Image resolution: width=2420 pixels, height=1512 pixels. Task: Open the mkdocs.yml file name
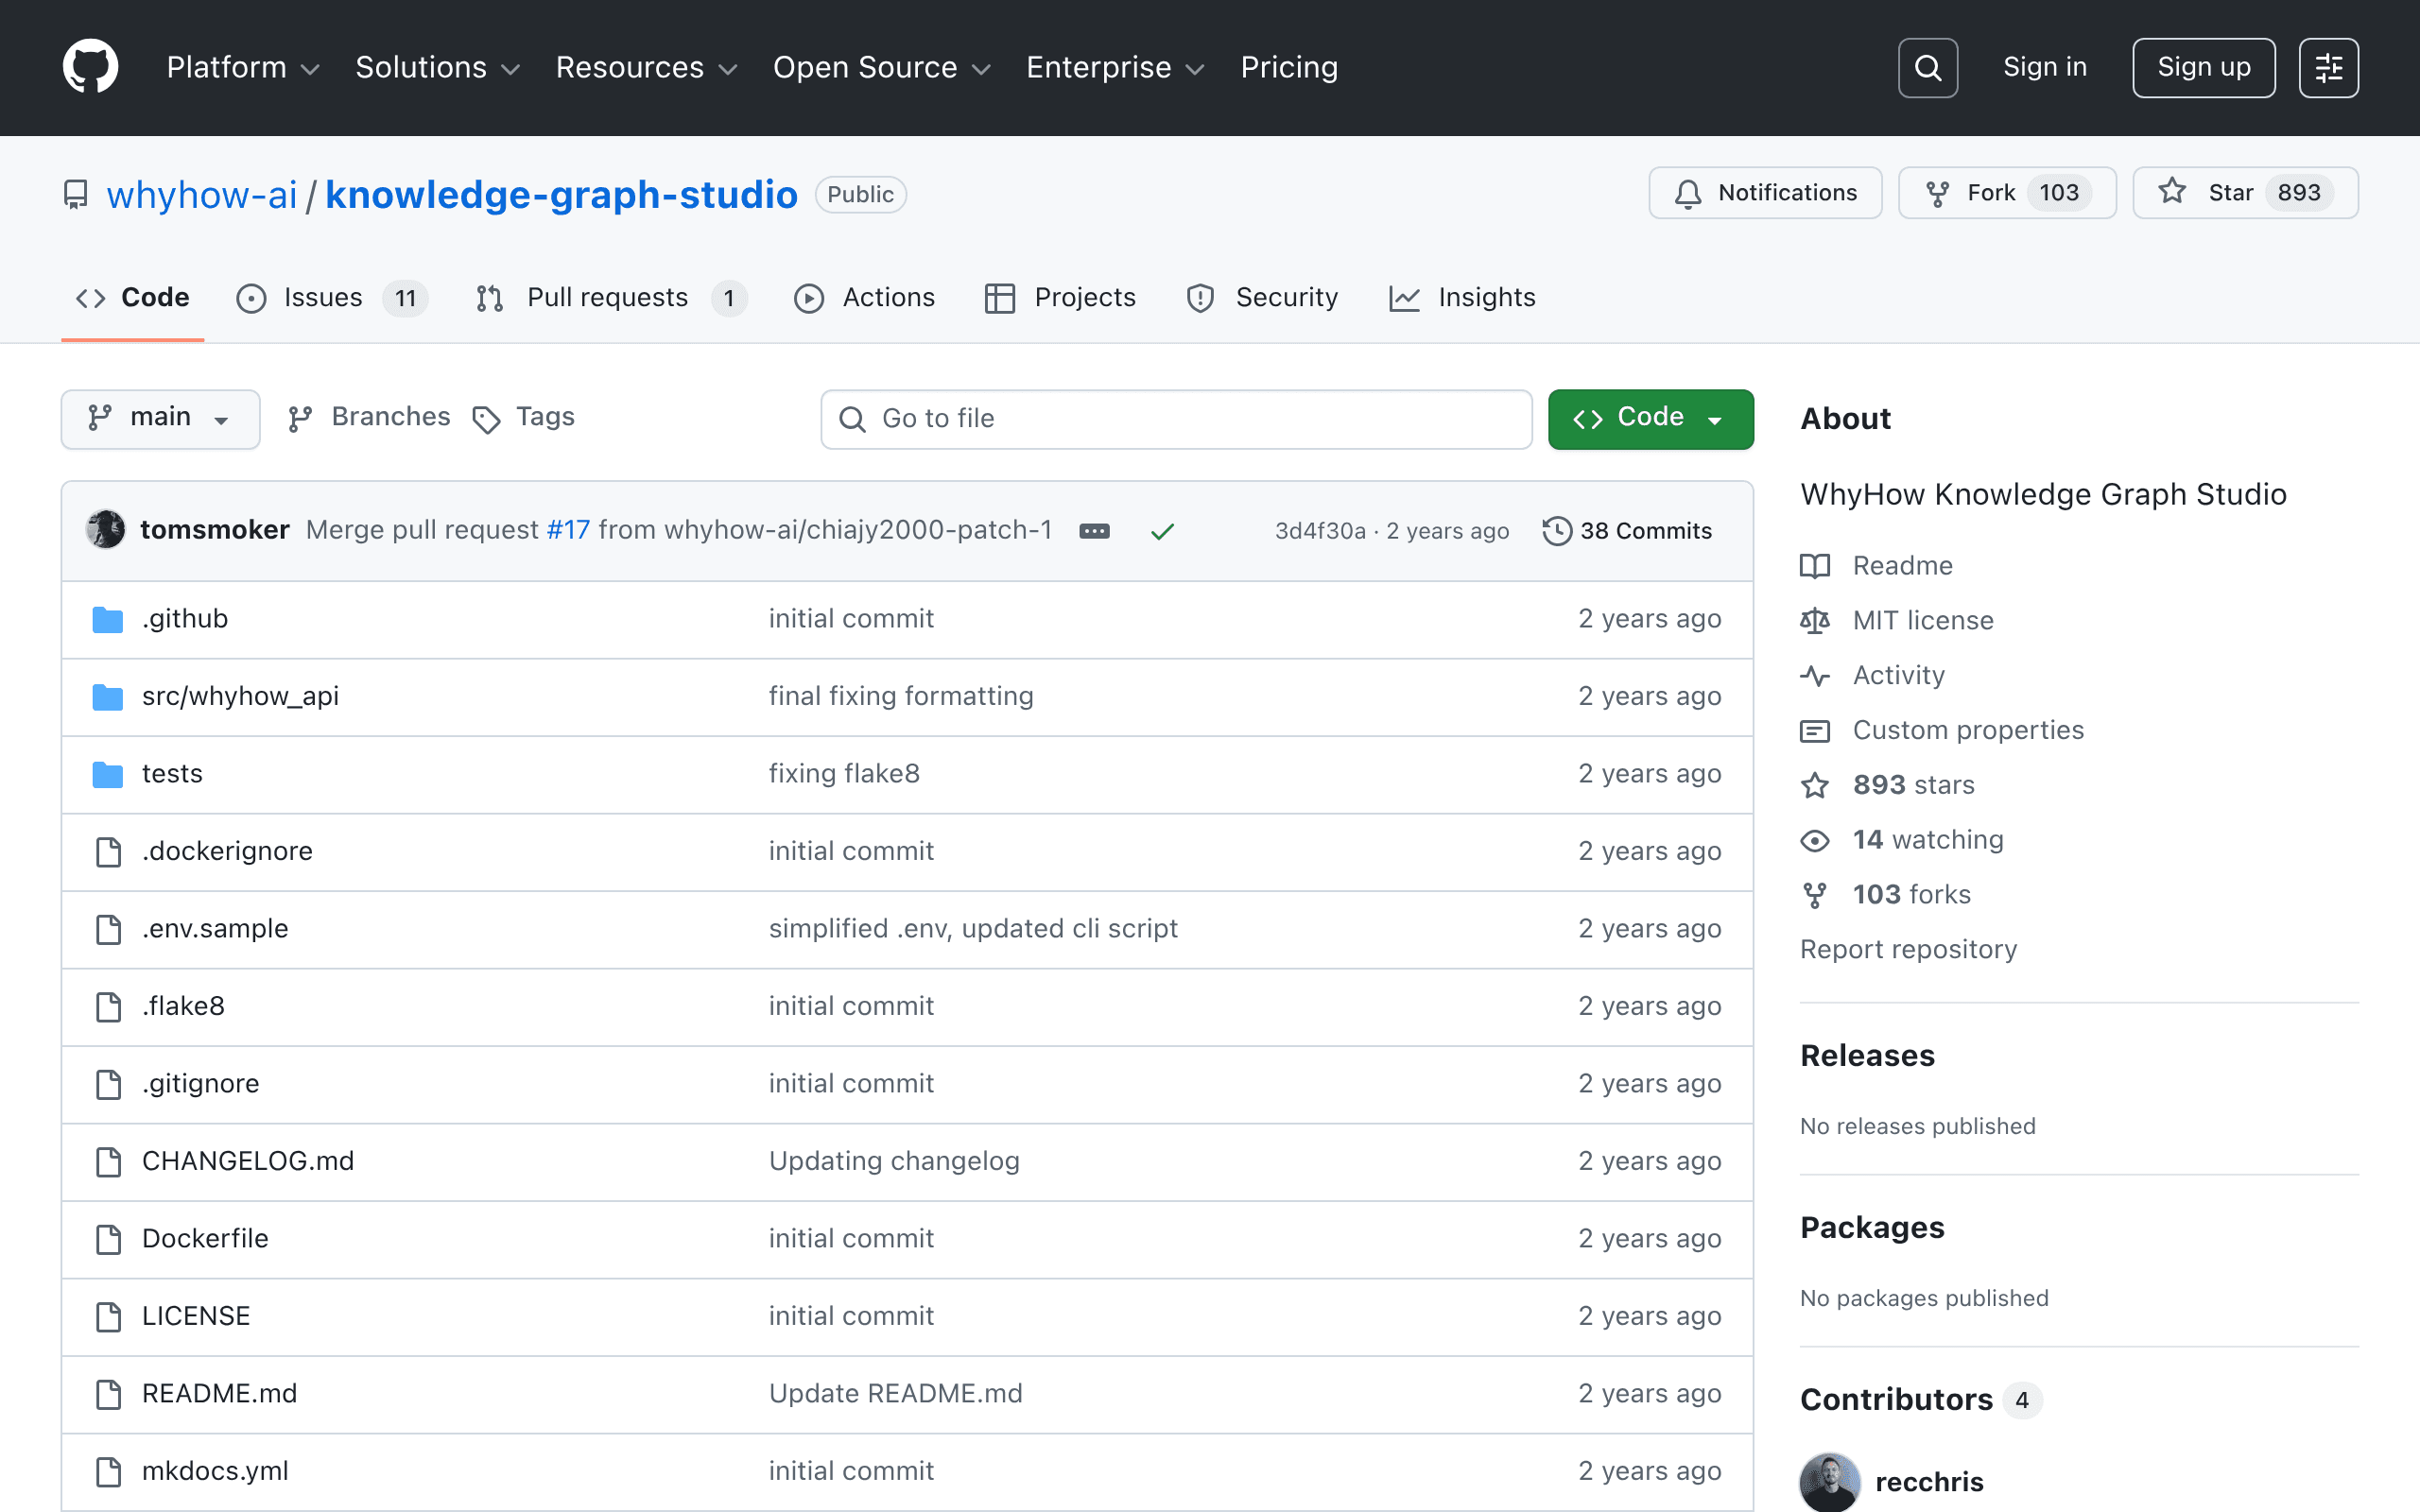pyautogui.click(x=215, y=1471)
